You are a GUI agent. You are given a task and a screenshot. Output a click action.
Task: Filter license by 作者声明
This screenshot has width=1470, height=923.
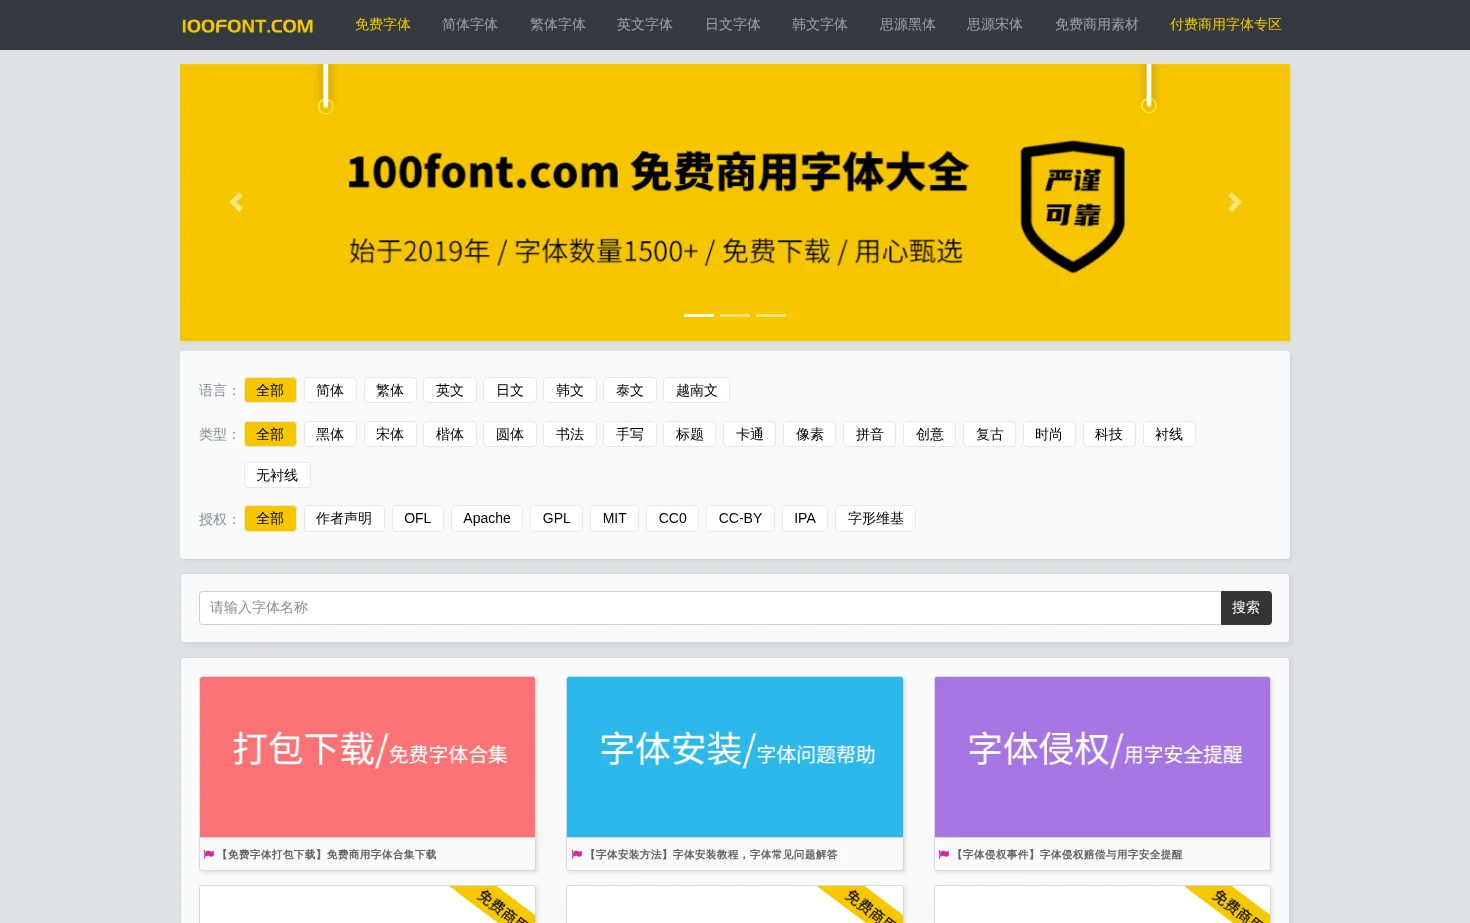tap(344, 518)
